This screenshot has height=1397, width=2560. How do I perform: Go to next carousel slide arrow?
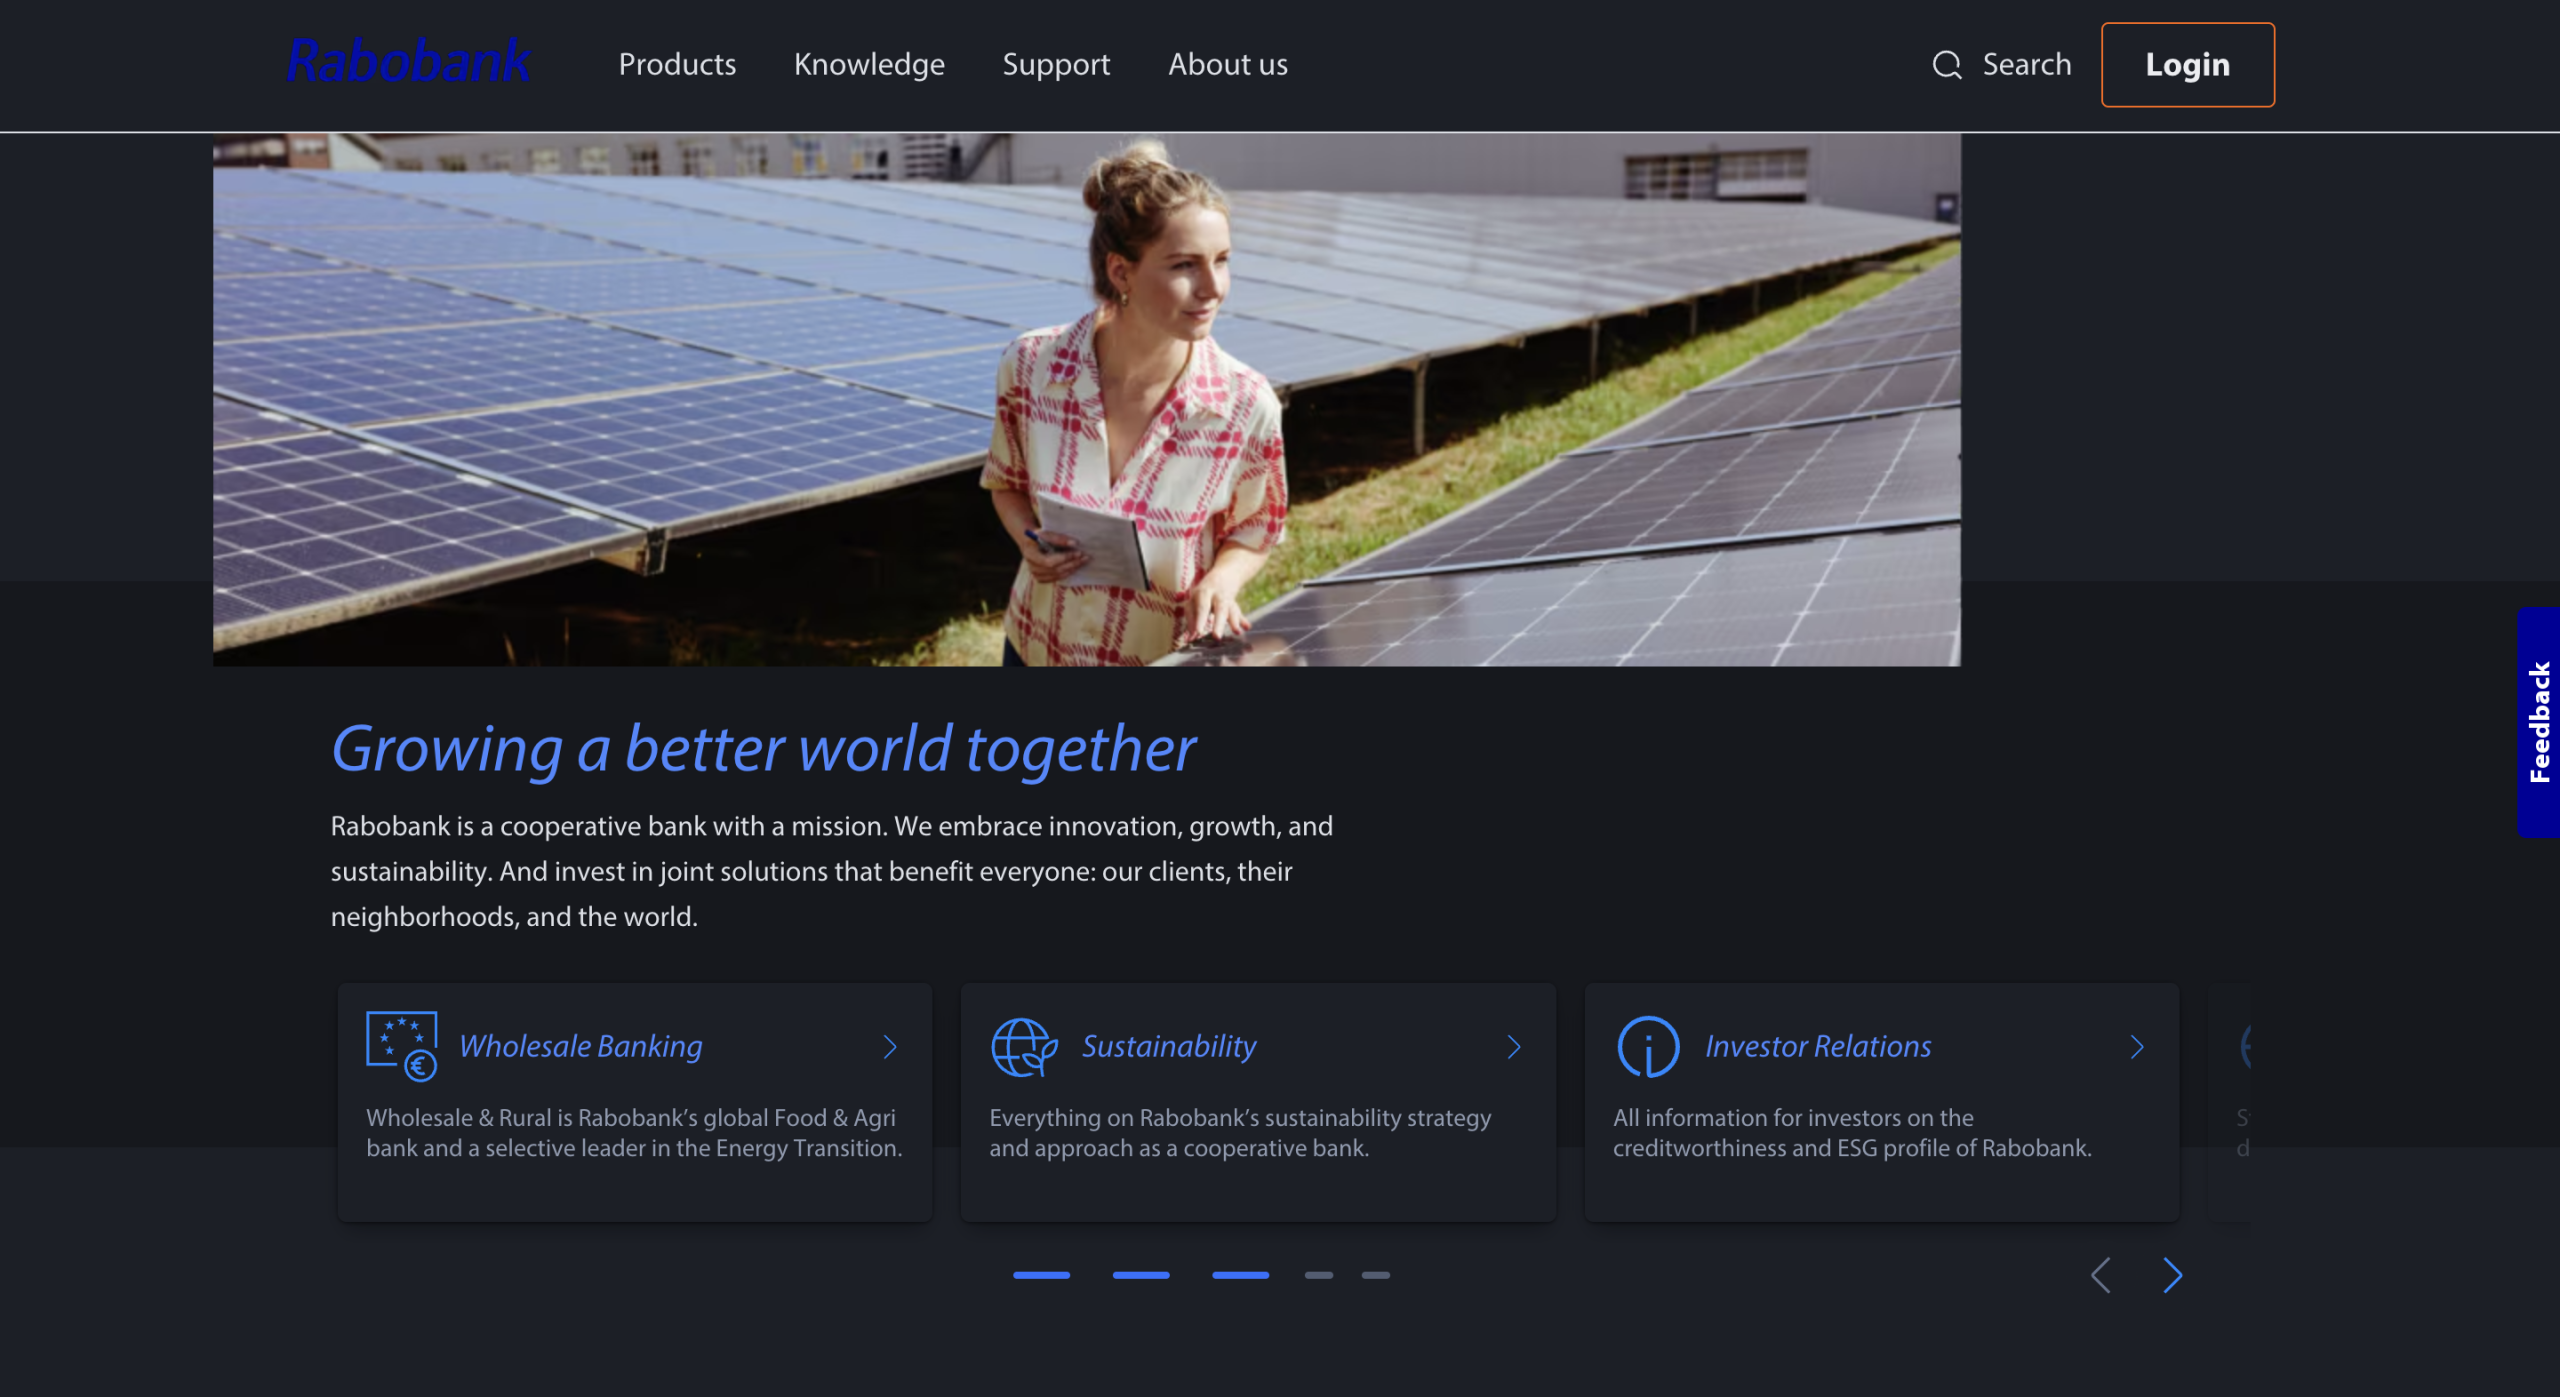click(x=2172, y=1275)
